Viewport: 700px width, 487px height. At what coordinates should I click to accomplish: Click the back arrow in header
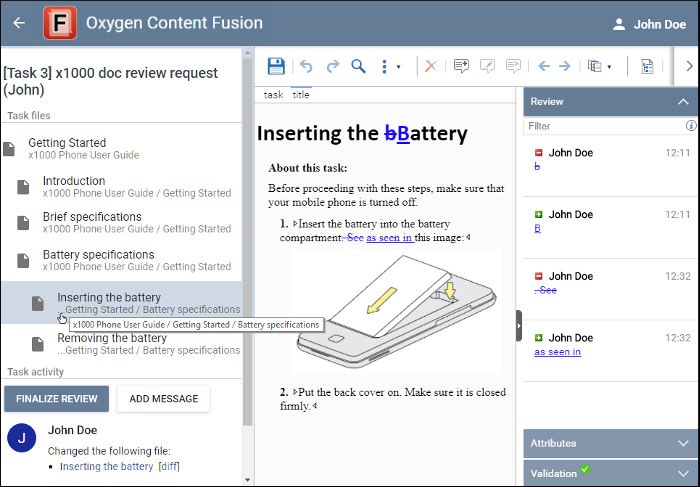[x=19, y=23]
